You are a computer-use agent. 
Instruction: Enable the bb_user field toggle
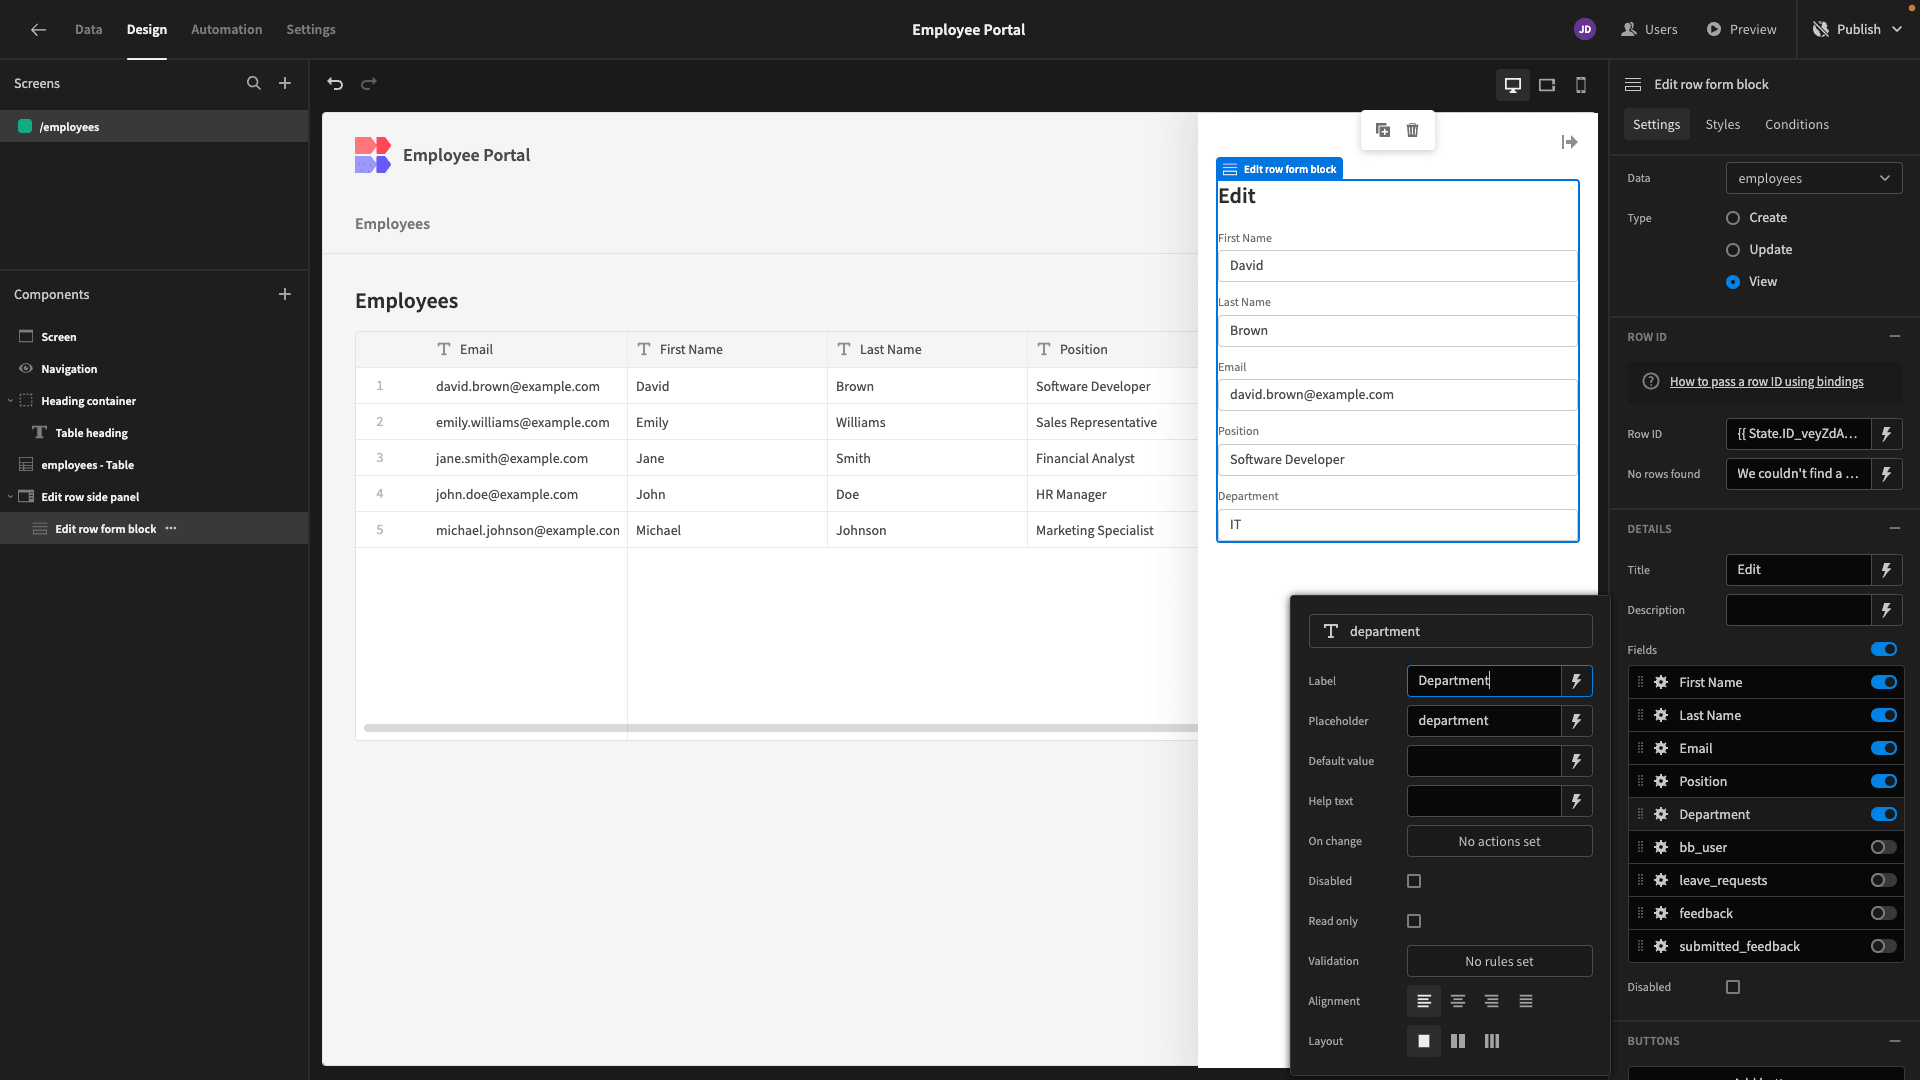coord(1884,847)
